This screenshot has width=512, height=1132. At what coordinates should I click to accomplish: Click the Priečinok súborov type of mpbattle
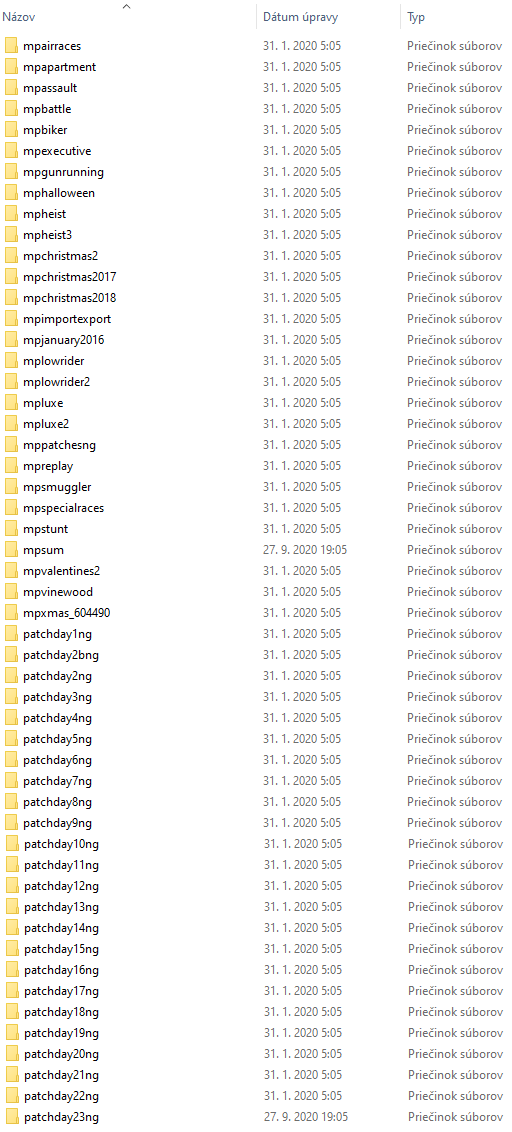pos(454,109)
